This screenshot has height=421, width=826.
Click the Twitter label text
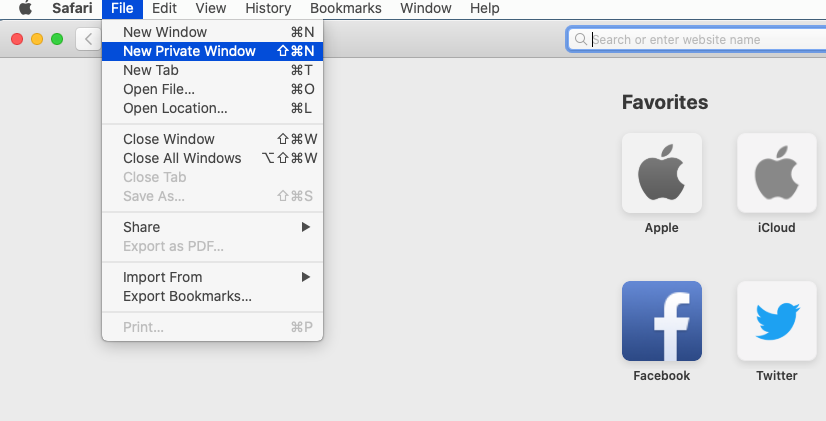pos(776,376)
